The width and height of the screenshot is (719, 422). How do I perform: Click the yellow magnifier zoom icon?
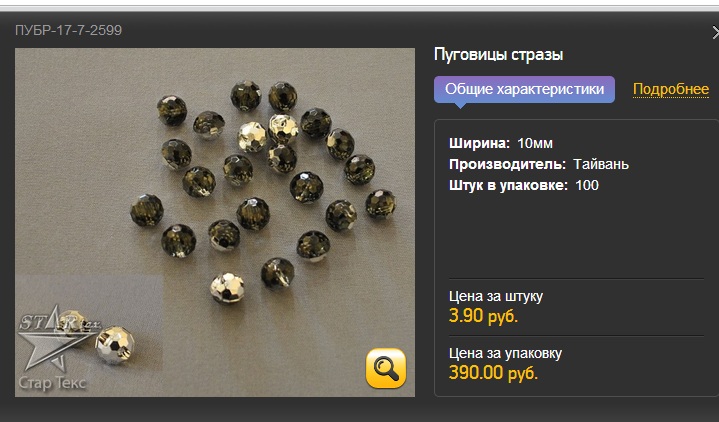tap(386, 368)
